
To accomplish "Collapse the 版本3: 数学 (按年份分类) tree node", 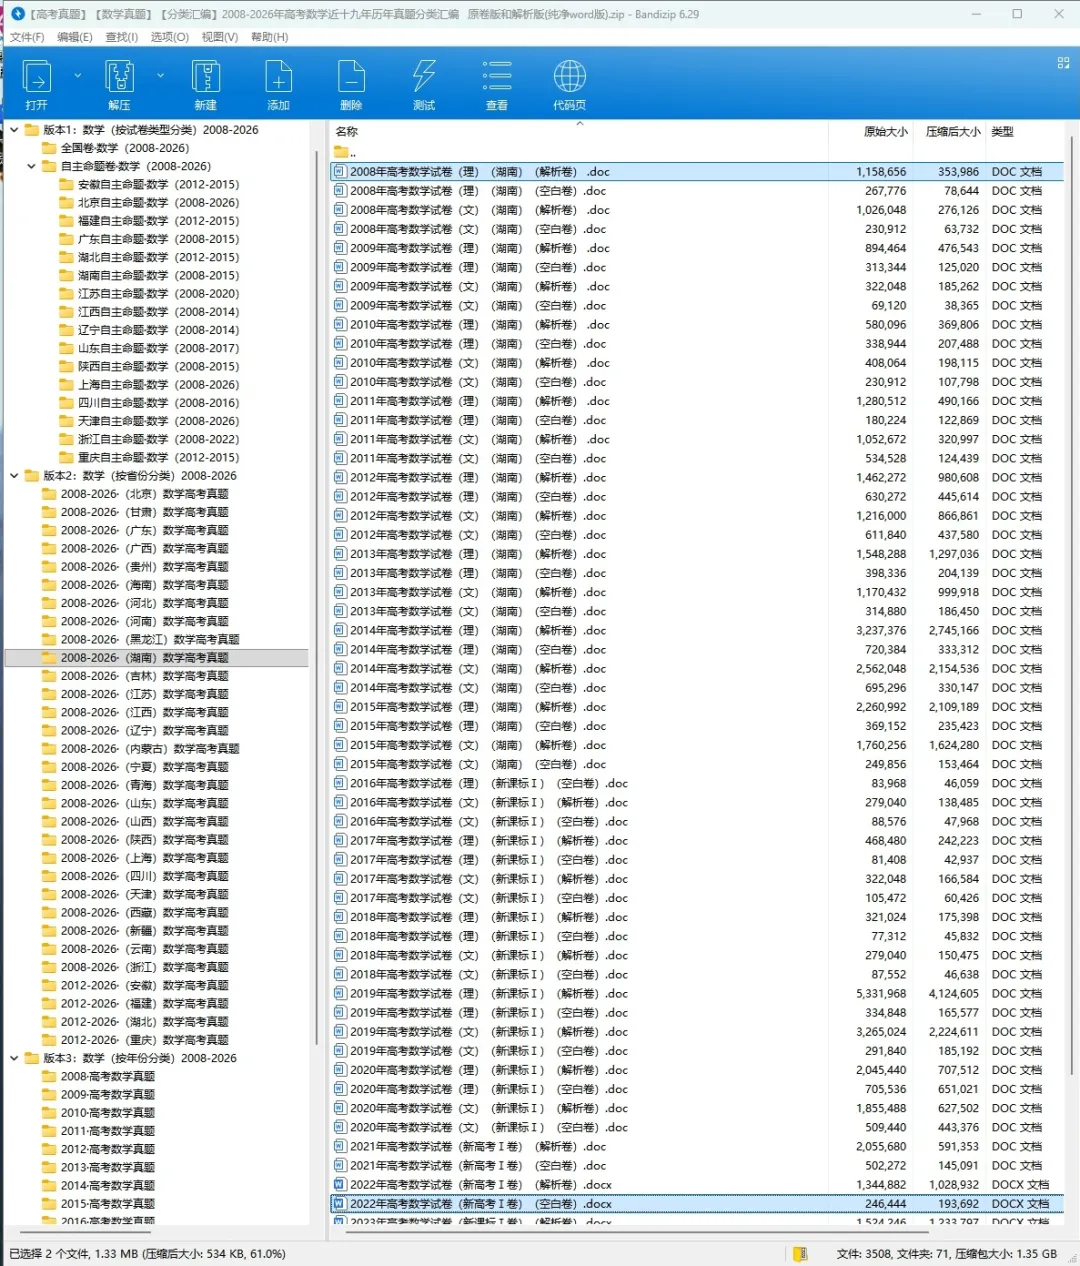I will pos(14,1058).
